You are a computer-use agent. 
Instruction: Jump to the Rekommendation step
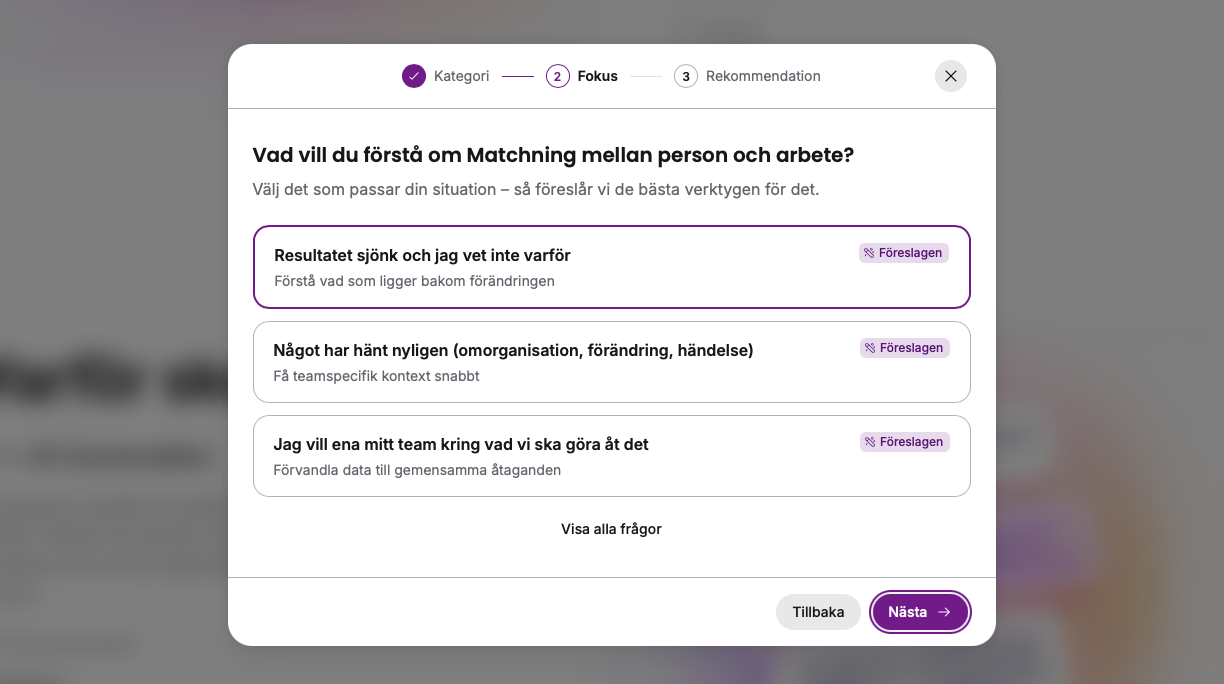763,76
